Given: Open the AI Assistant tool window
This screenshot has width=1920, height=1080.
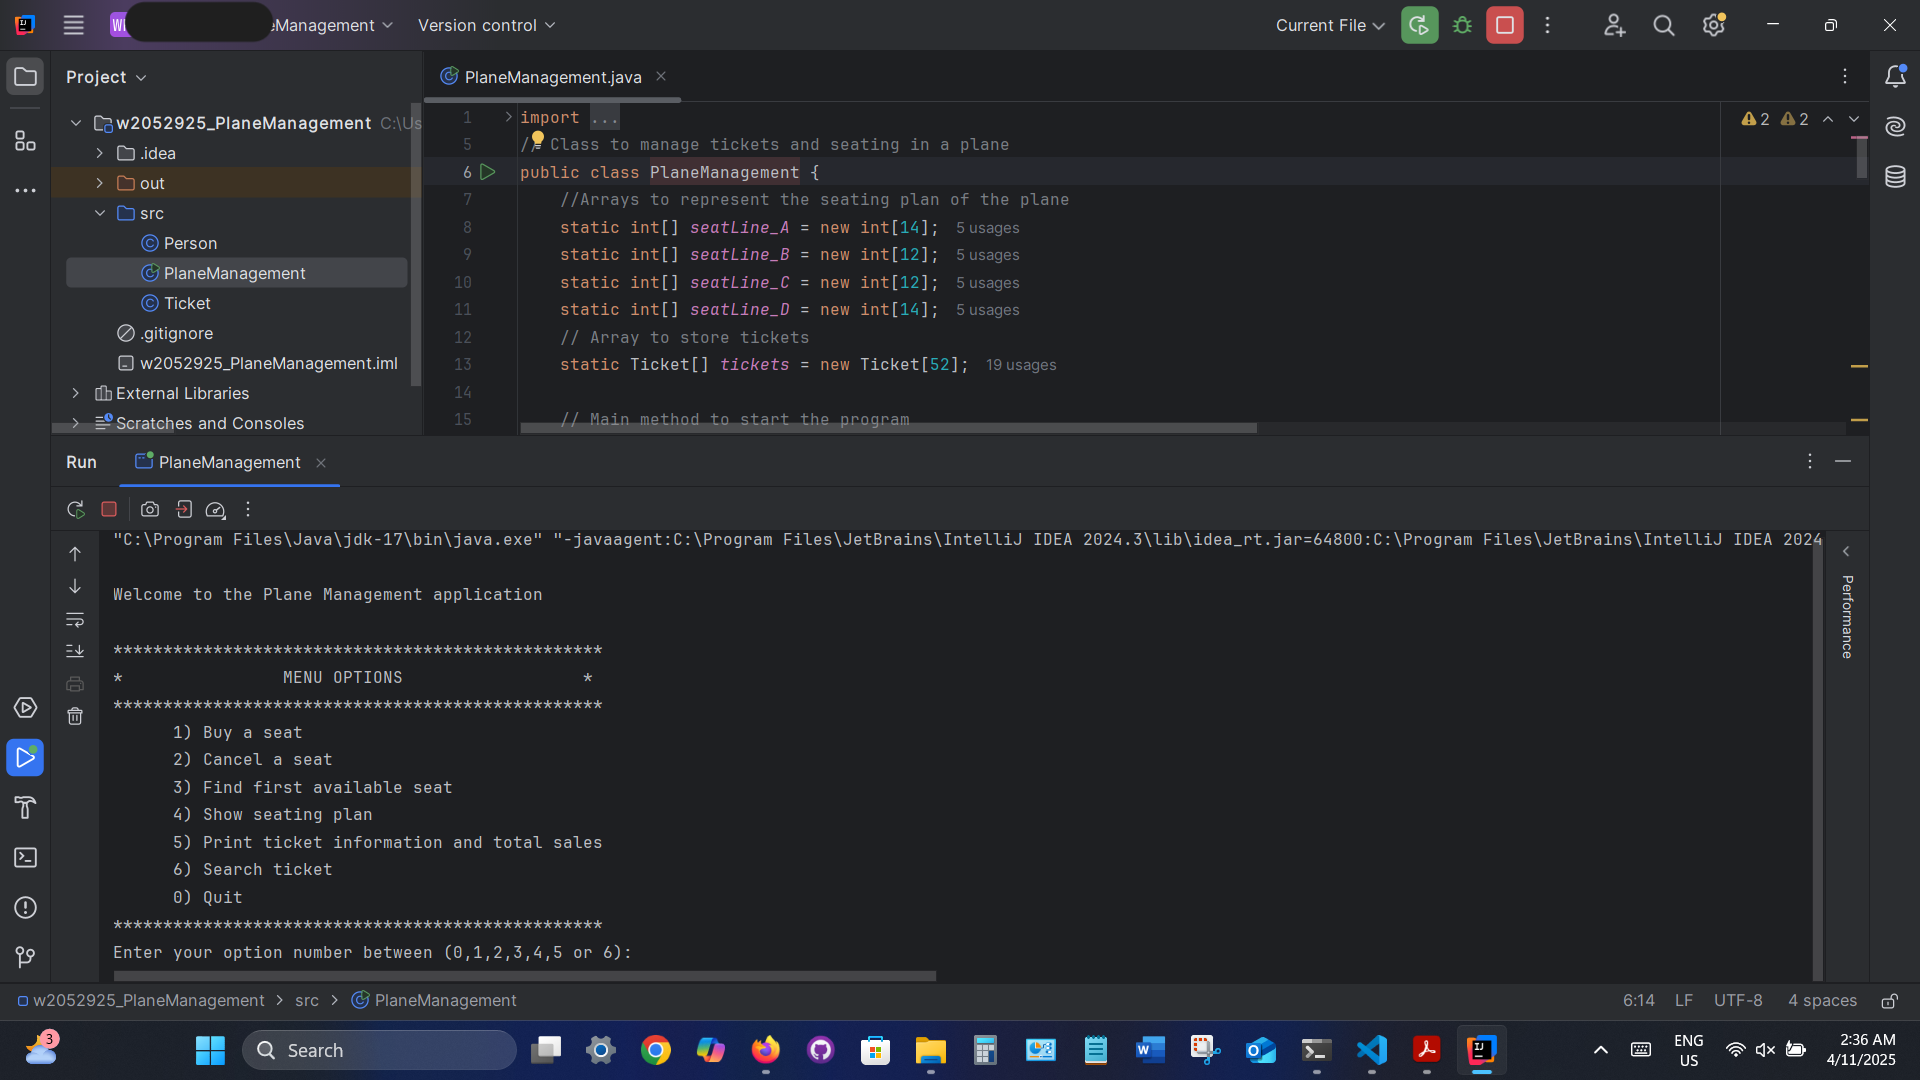Looking at the screenshot, I should tap(1895, 126).
